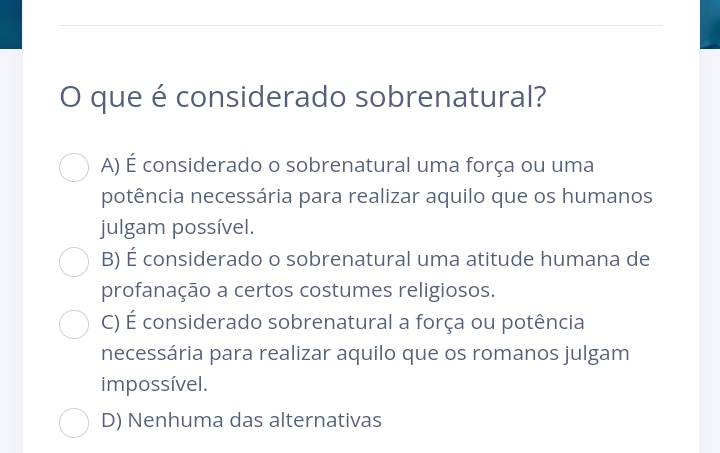
Task: Choose option C radio button
Action: tap(74, 324)
